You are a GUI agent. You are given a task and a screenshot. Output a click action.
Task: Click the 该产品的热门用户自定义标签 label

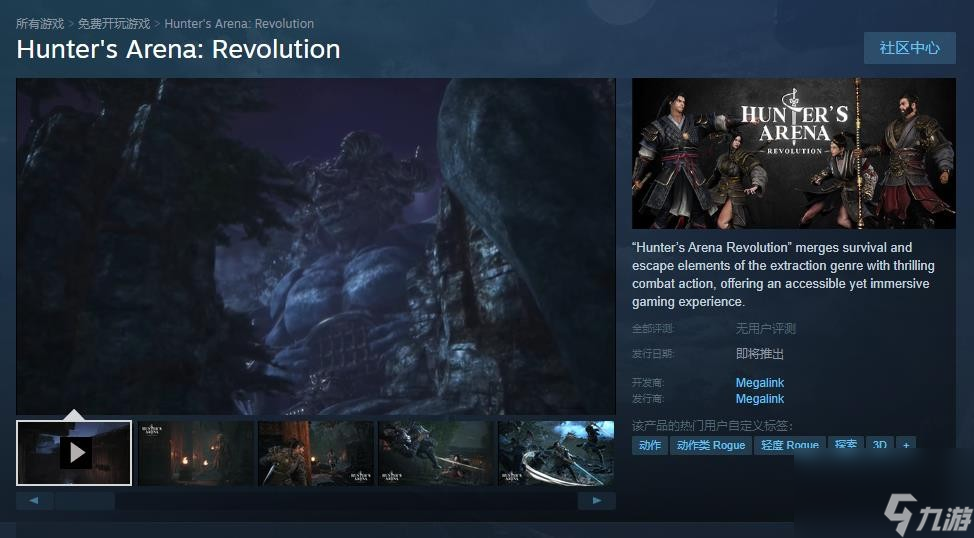coord(712,426)
